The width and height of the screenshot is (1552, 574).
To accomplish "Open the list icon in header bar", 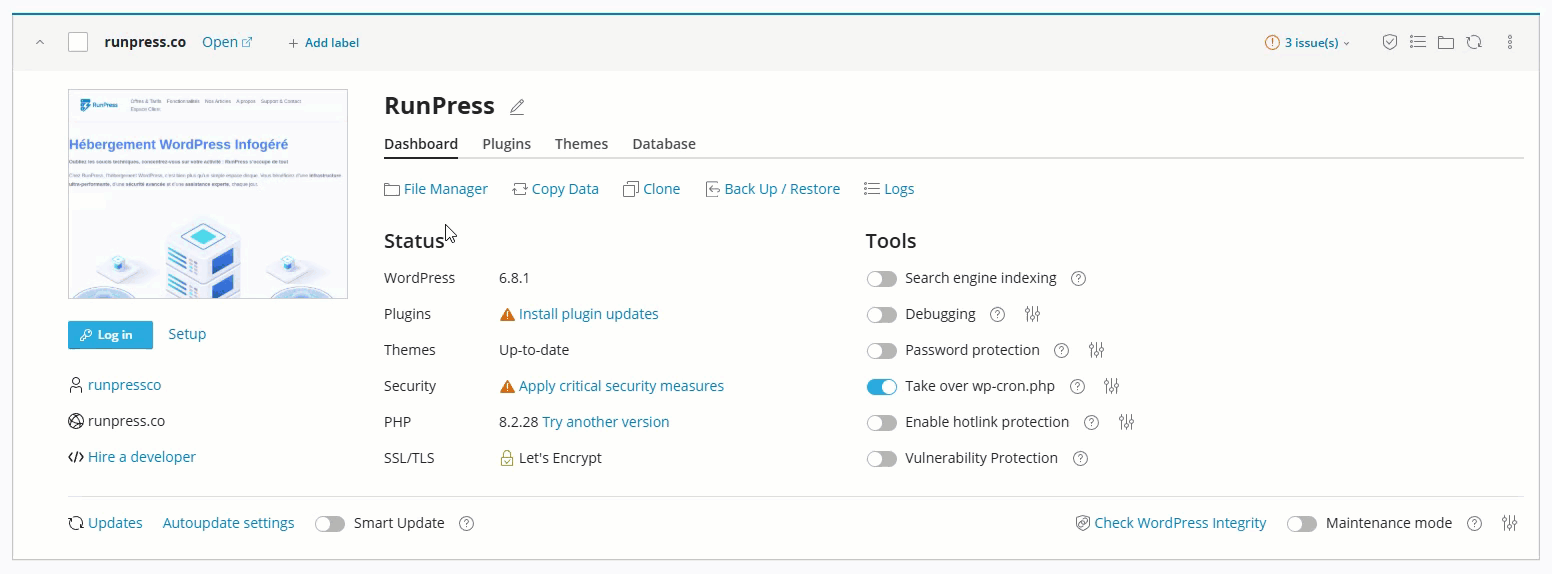I will [1417, 42].
